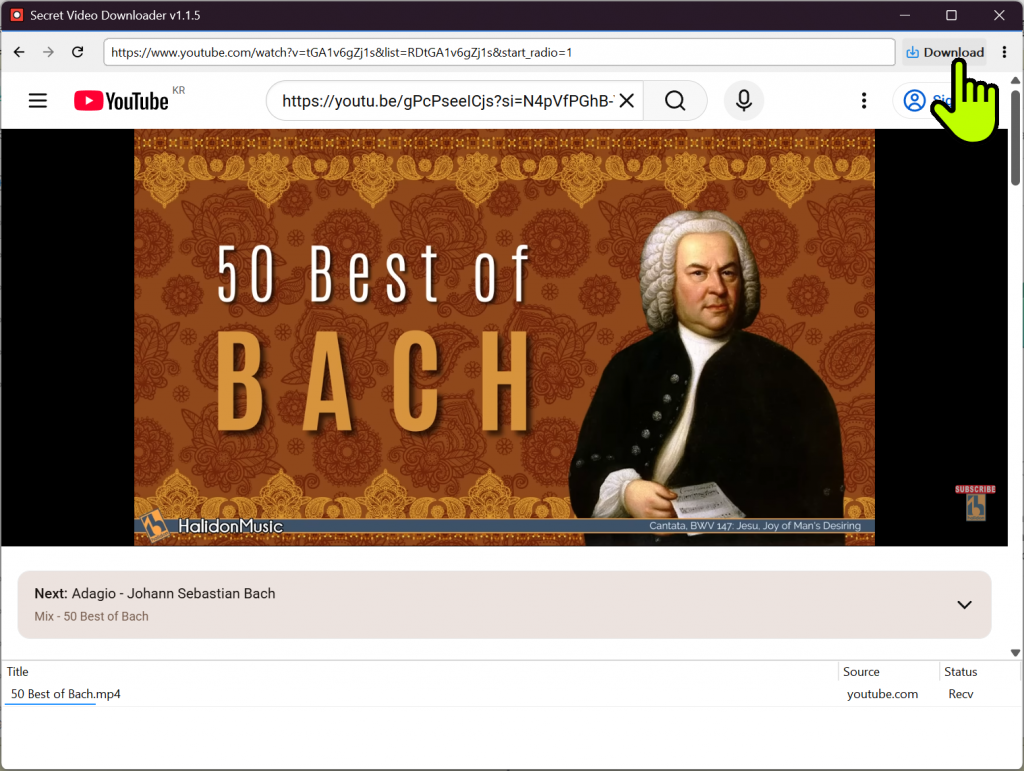Click the Sign in account icon
Viewport: 1024px width, 771px height.
(914, 101)
